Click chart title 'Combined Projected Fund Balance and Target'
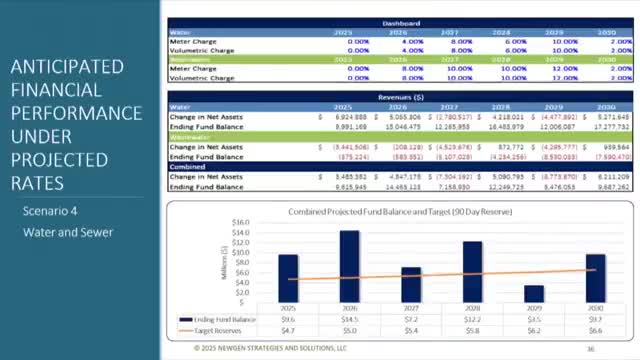640x360 pixels. click(x=400, y=212)
